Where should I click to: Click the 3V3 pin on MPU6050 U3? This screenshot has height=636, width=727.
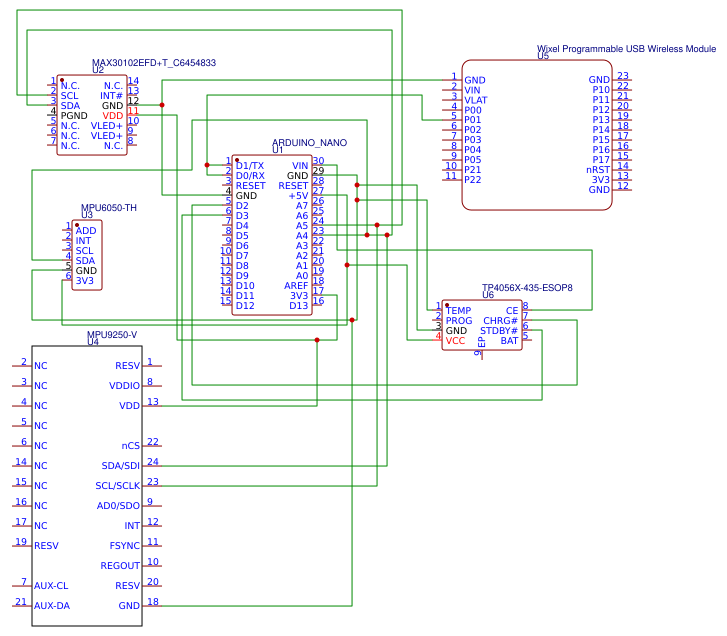(85, 280)
